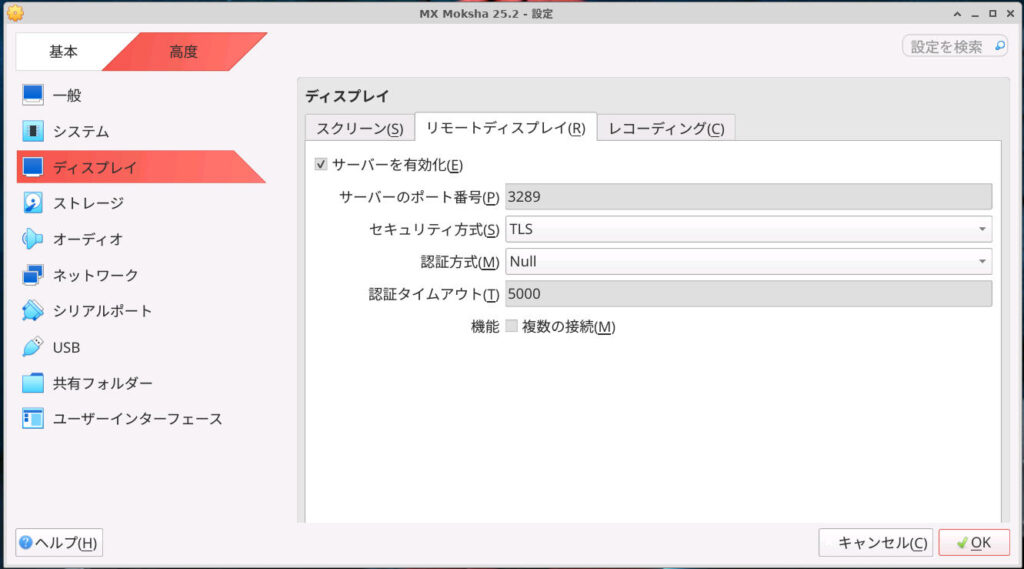This screenshot has height=569, width=1024.
Task: Click the VirtualBox gear icon in title bar
Action: (x=15, y=13)
